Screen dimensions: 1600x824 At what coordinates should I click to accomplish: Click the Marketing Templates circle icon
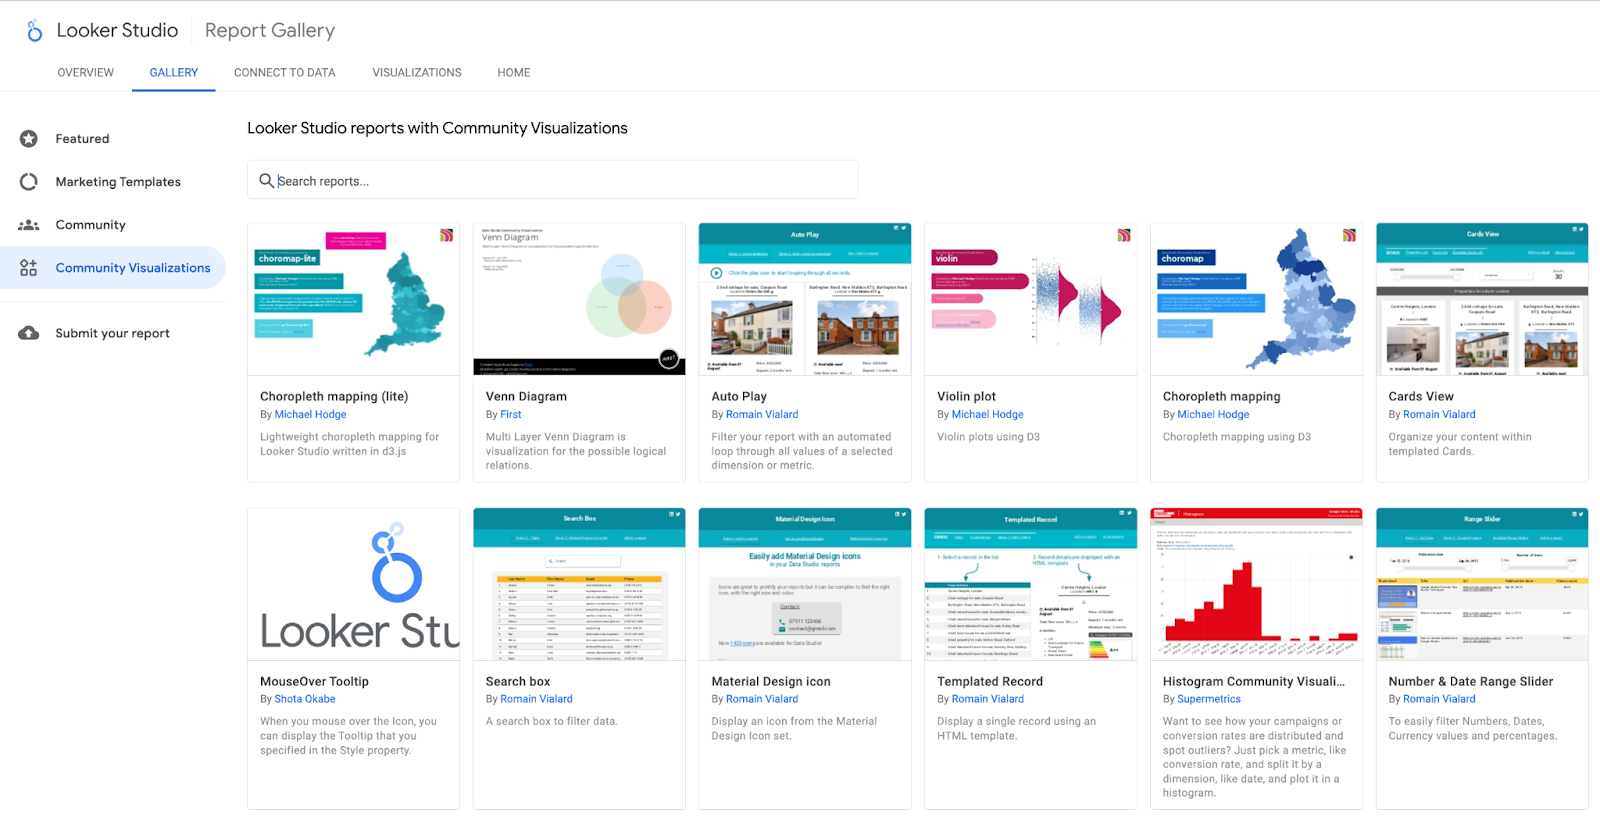tap(29, 182)
